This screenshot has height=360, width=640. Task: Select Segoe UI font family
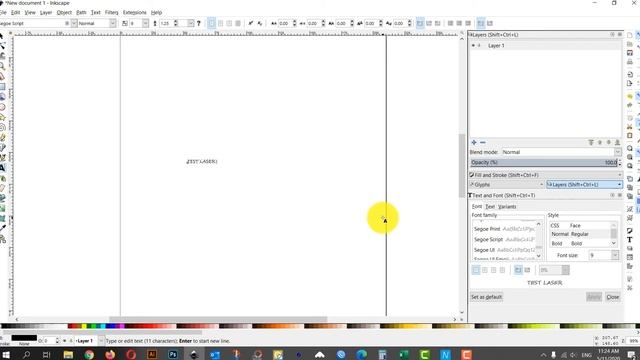504,250
